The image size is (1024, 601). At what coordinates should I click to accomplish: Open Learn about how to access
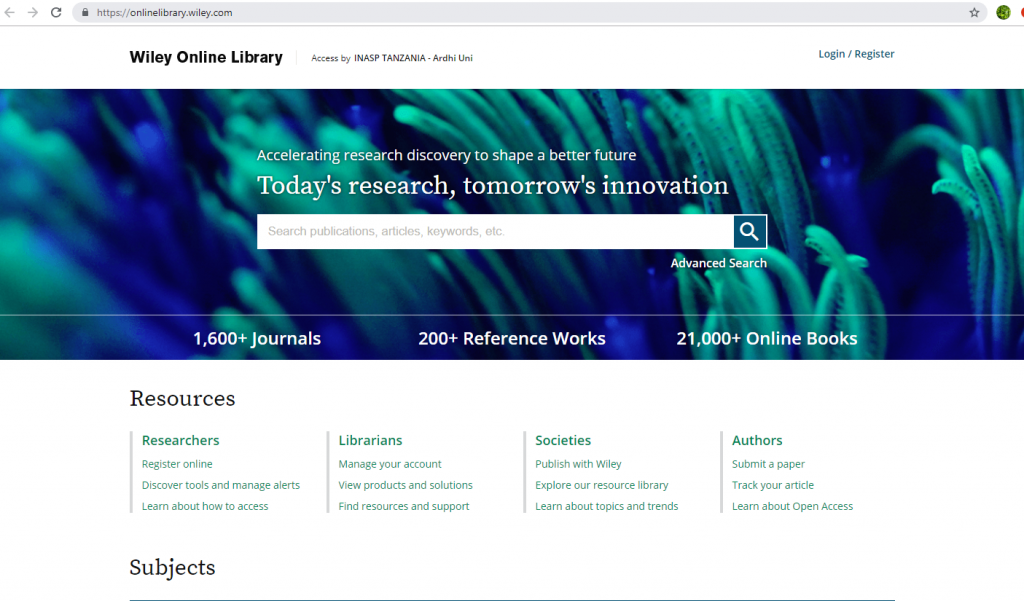205,506
